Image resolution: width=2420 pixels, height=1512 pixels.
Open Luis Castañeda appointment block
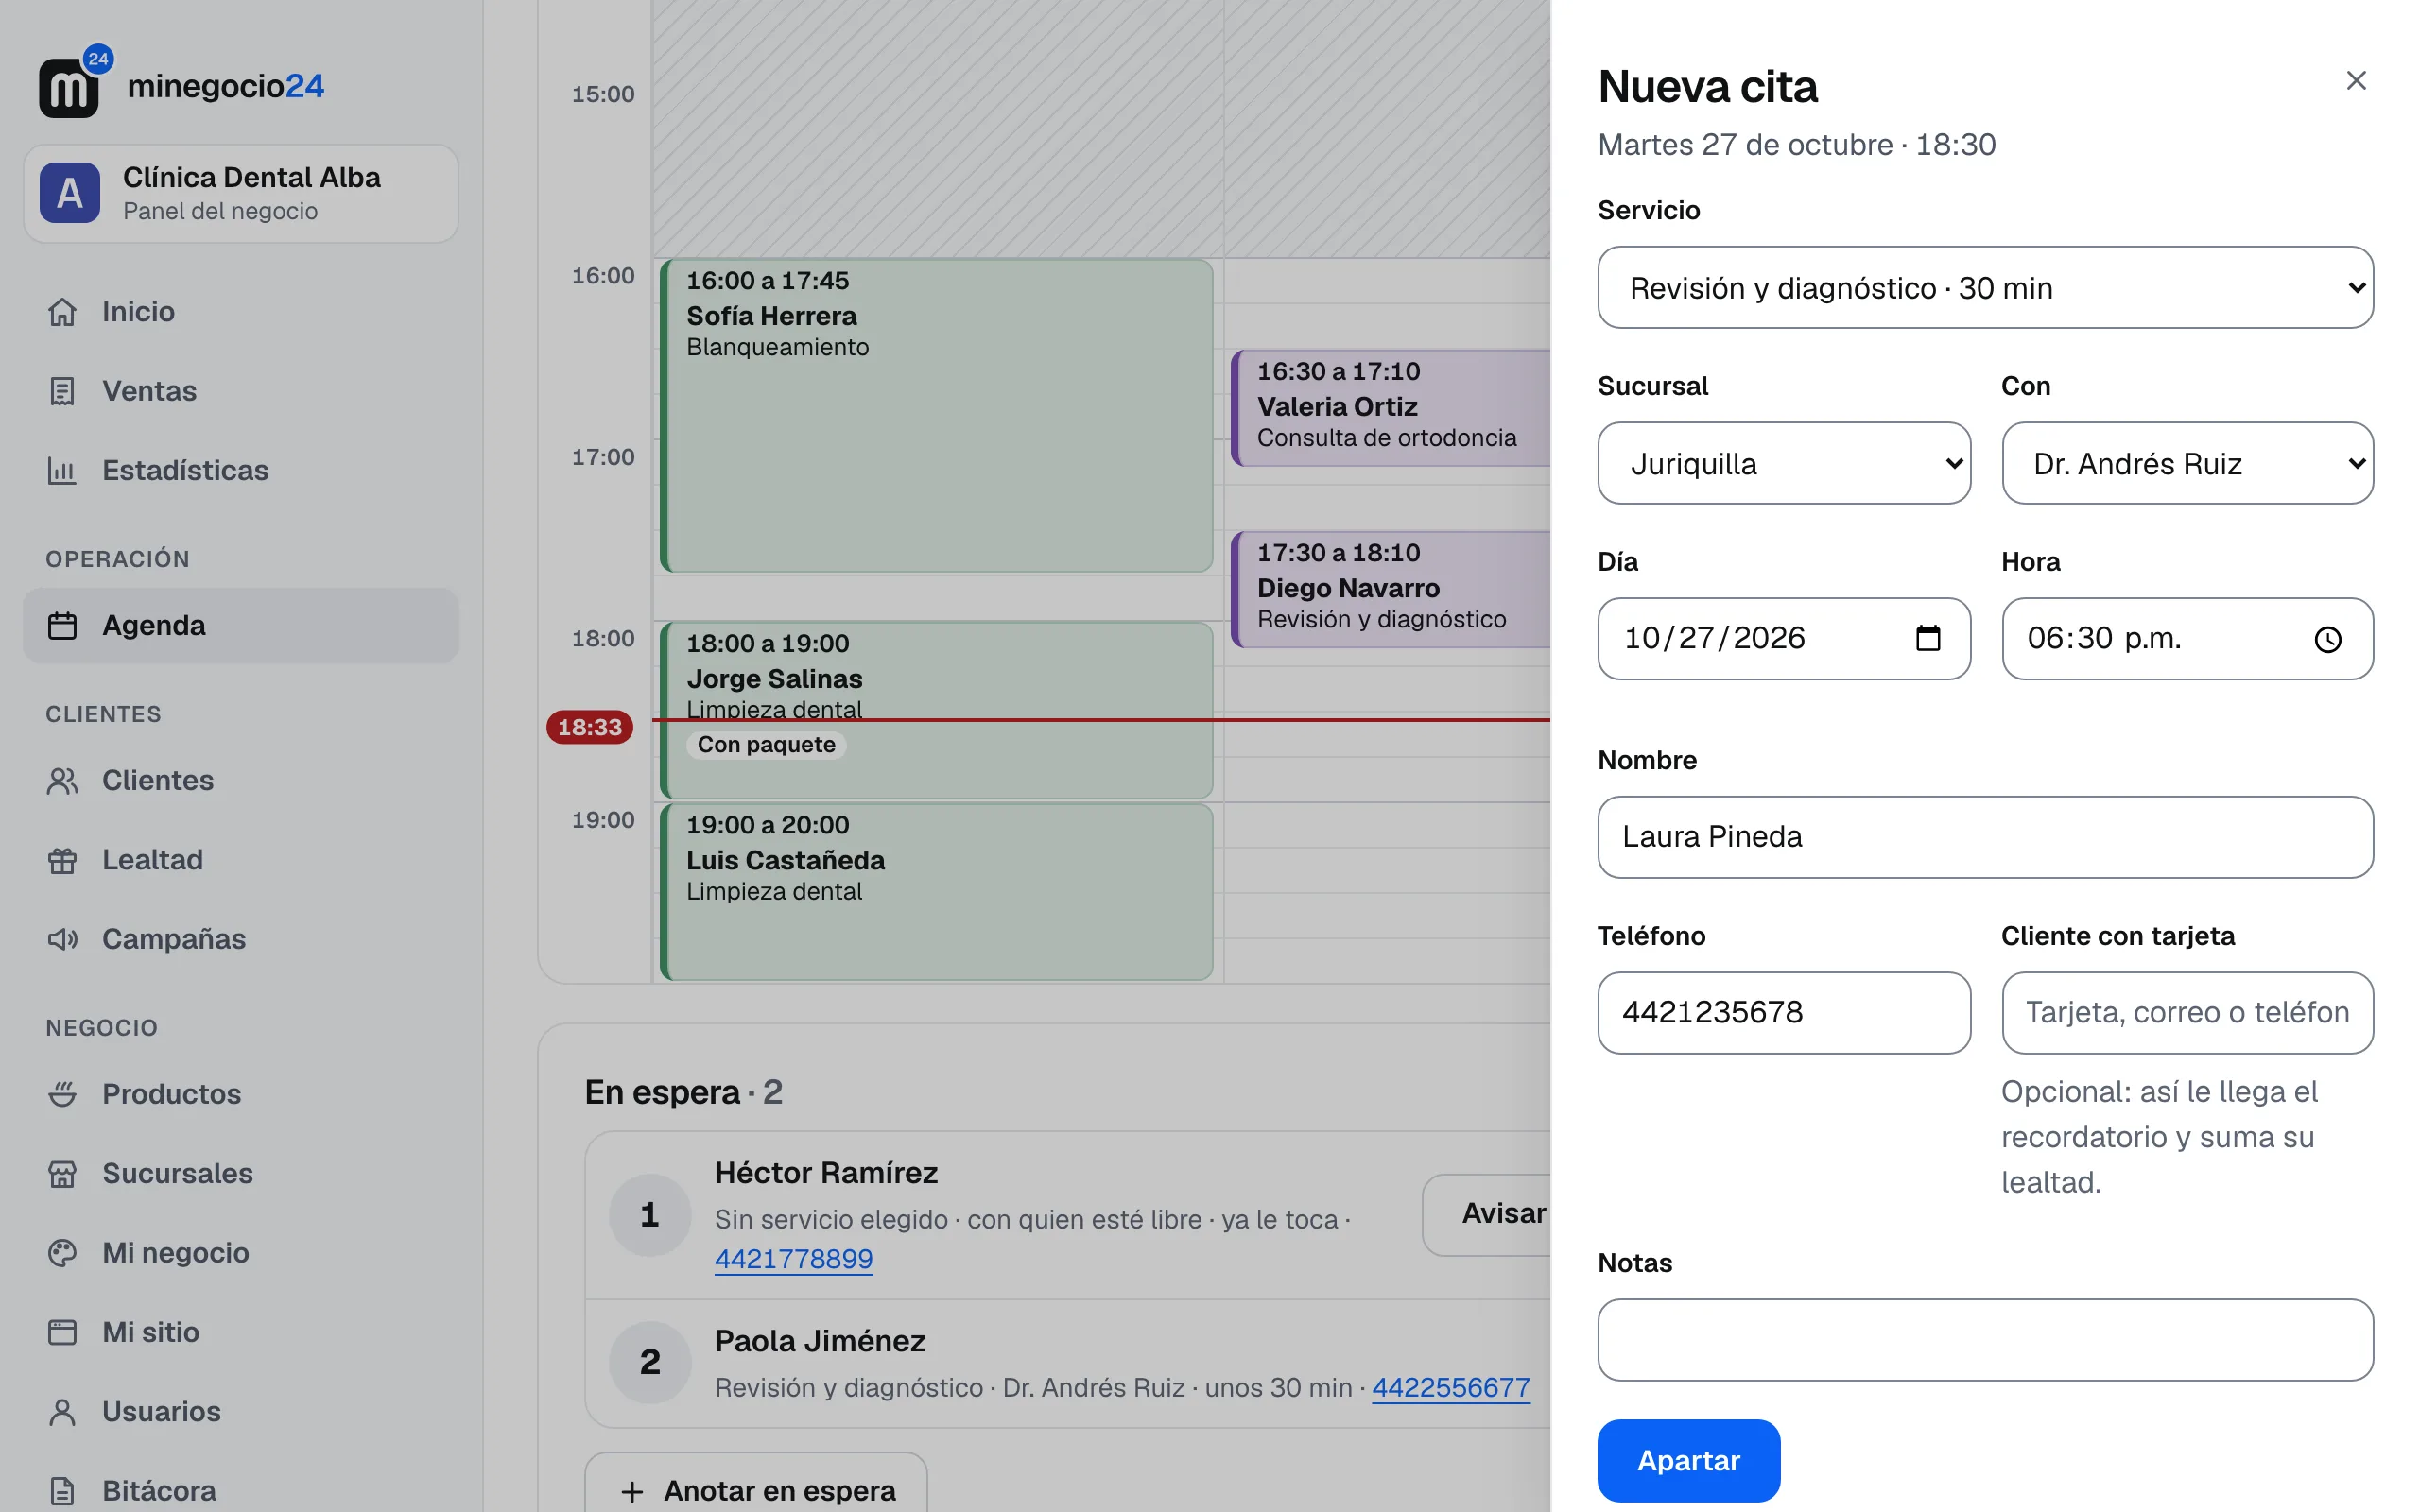click(936, 892)
